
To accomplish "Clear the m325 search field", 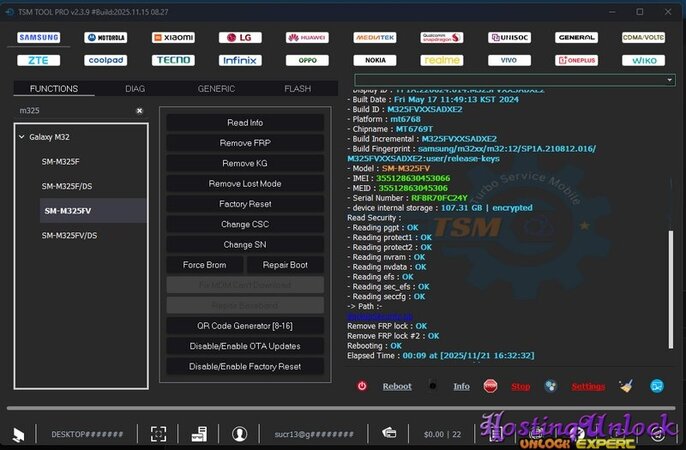I will tap(139, 110).
